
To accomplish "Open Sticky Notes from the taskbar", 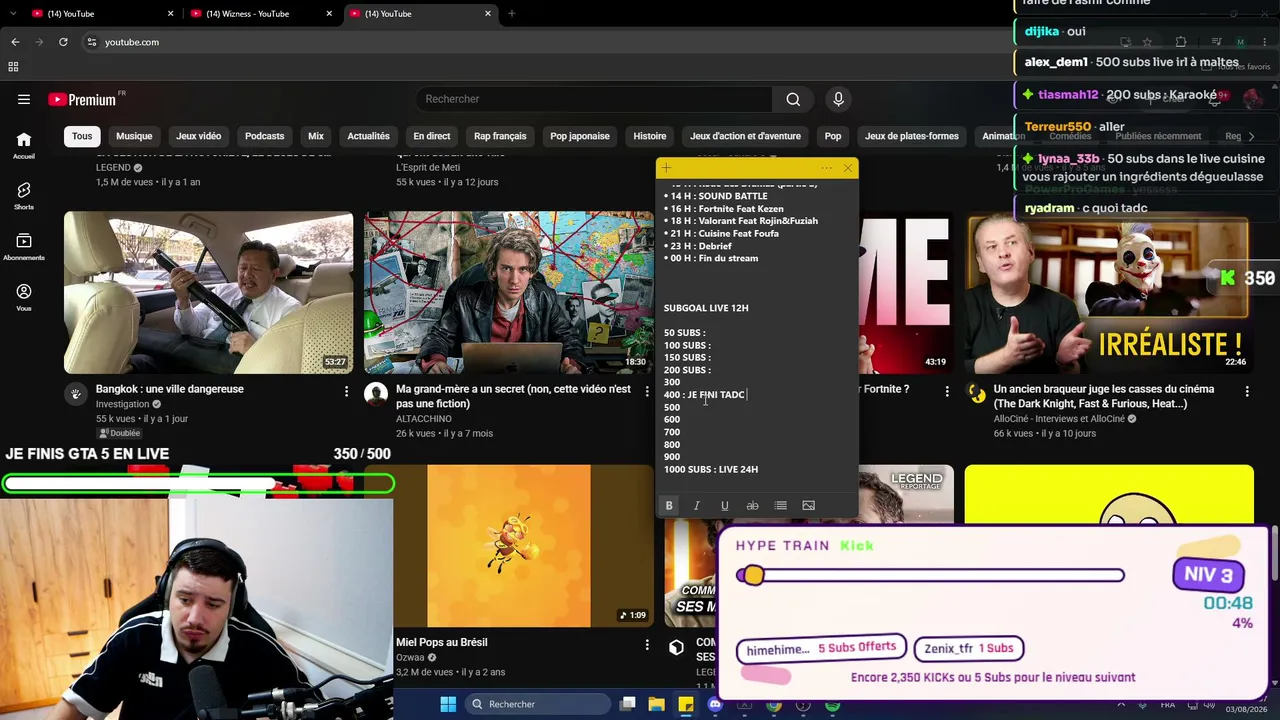I will (x=686, y=704).
